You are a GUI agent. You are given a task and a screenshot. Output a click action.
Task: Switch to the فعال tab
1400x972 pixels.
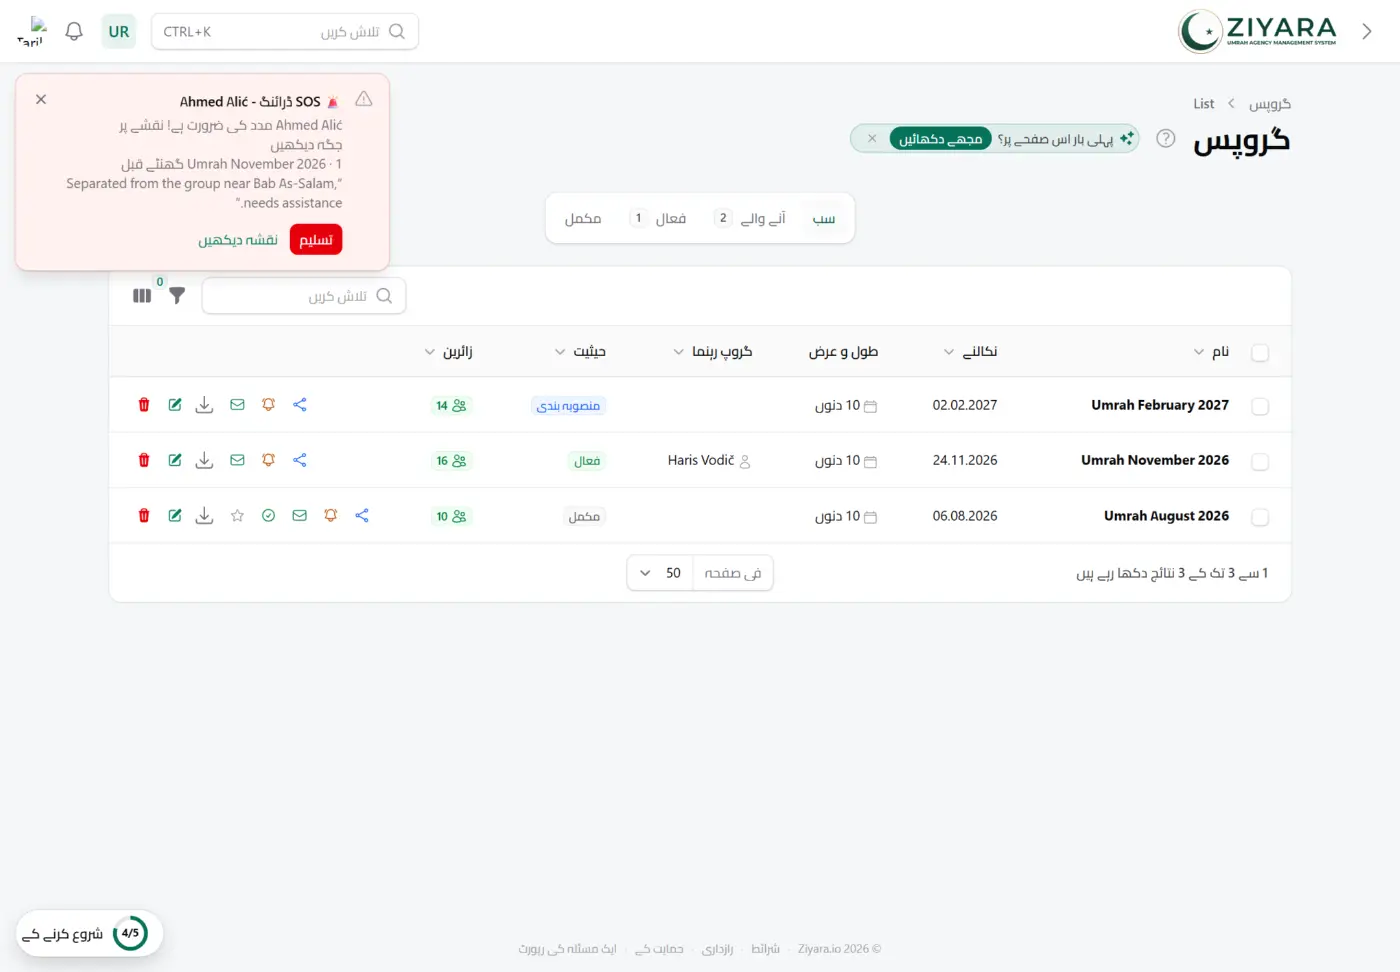point(658,218)
